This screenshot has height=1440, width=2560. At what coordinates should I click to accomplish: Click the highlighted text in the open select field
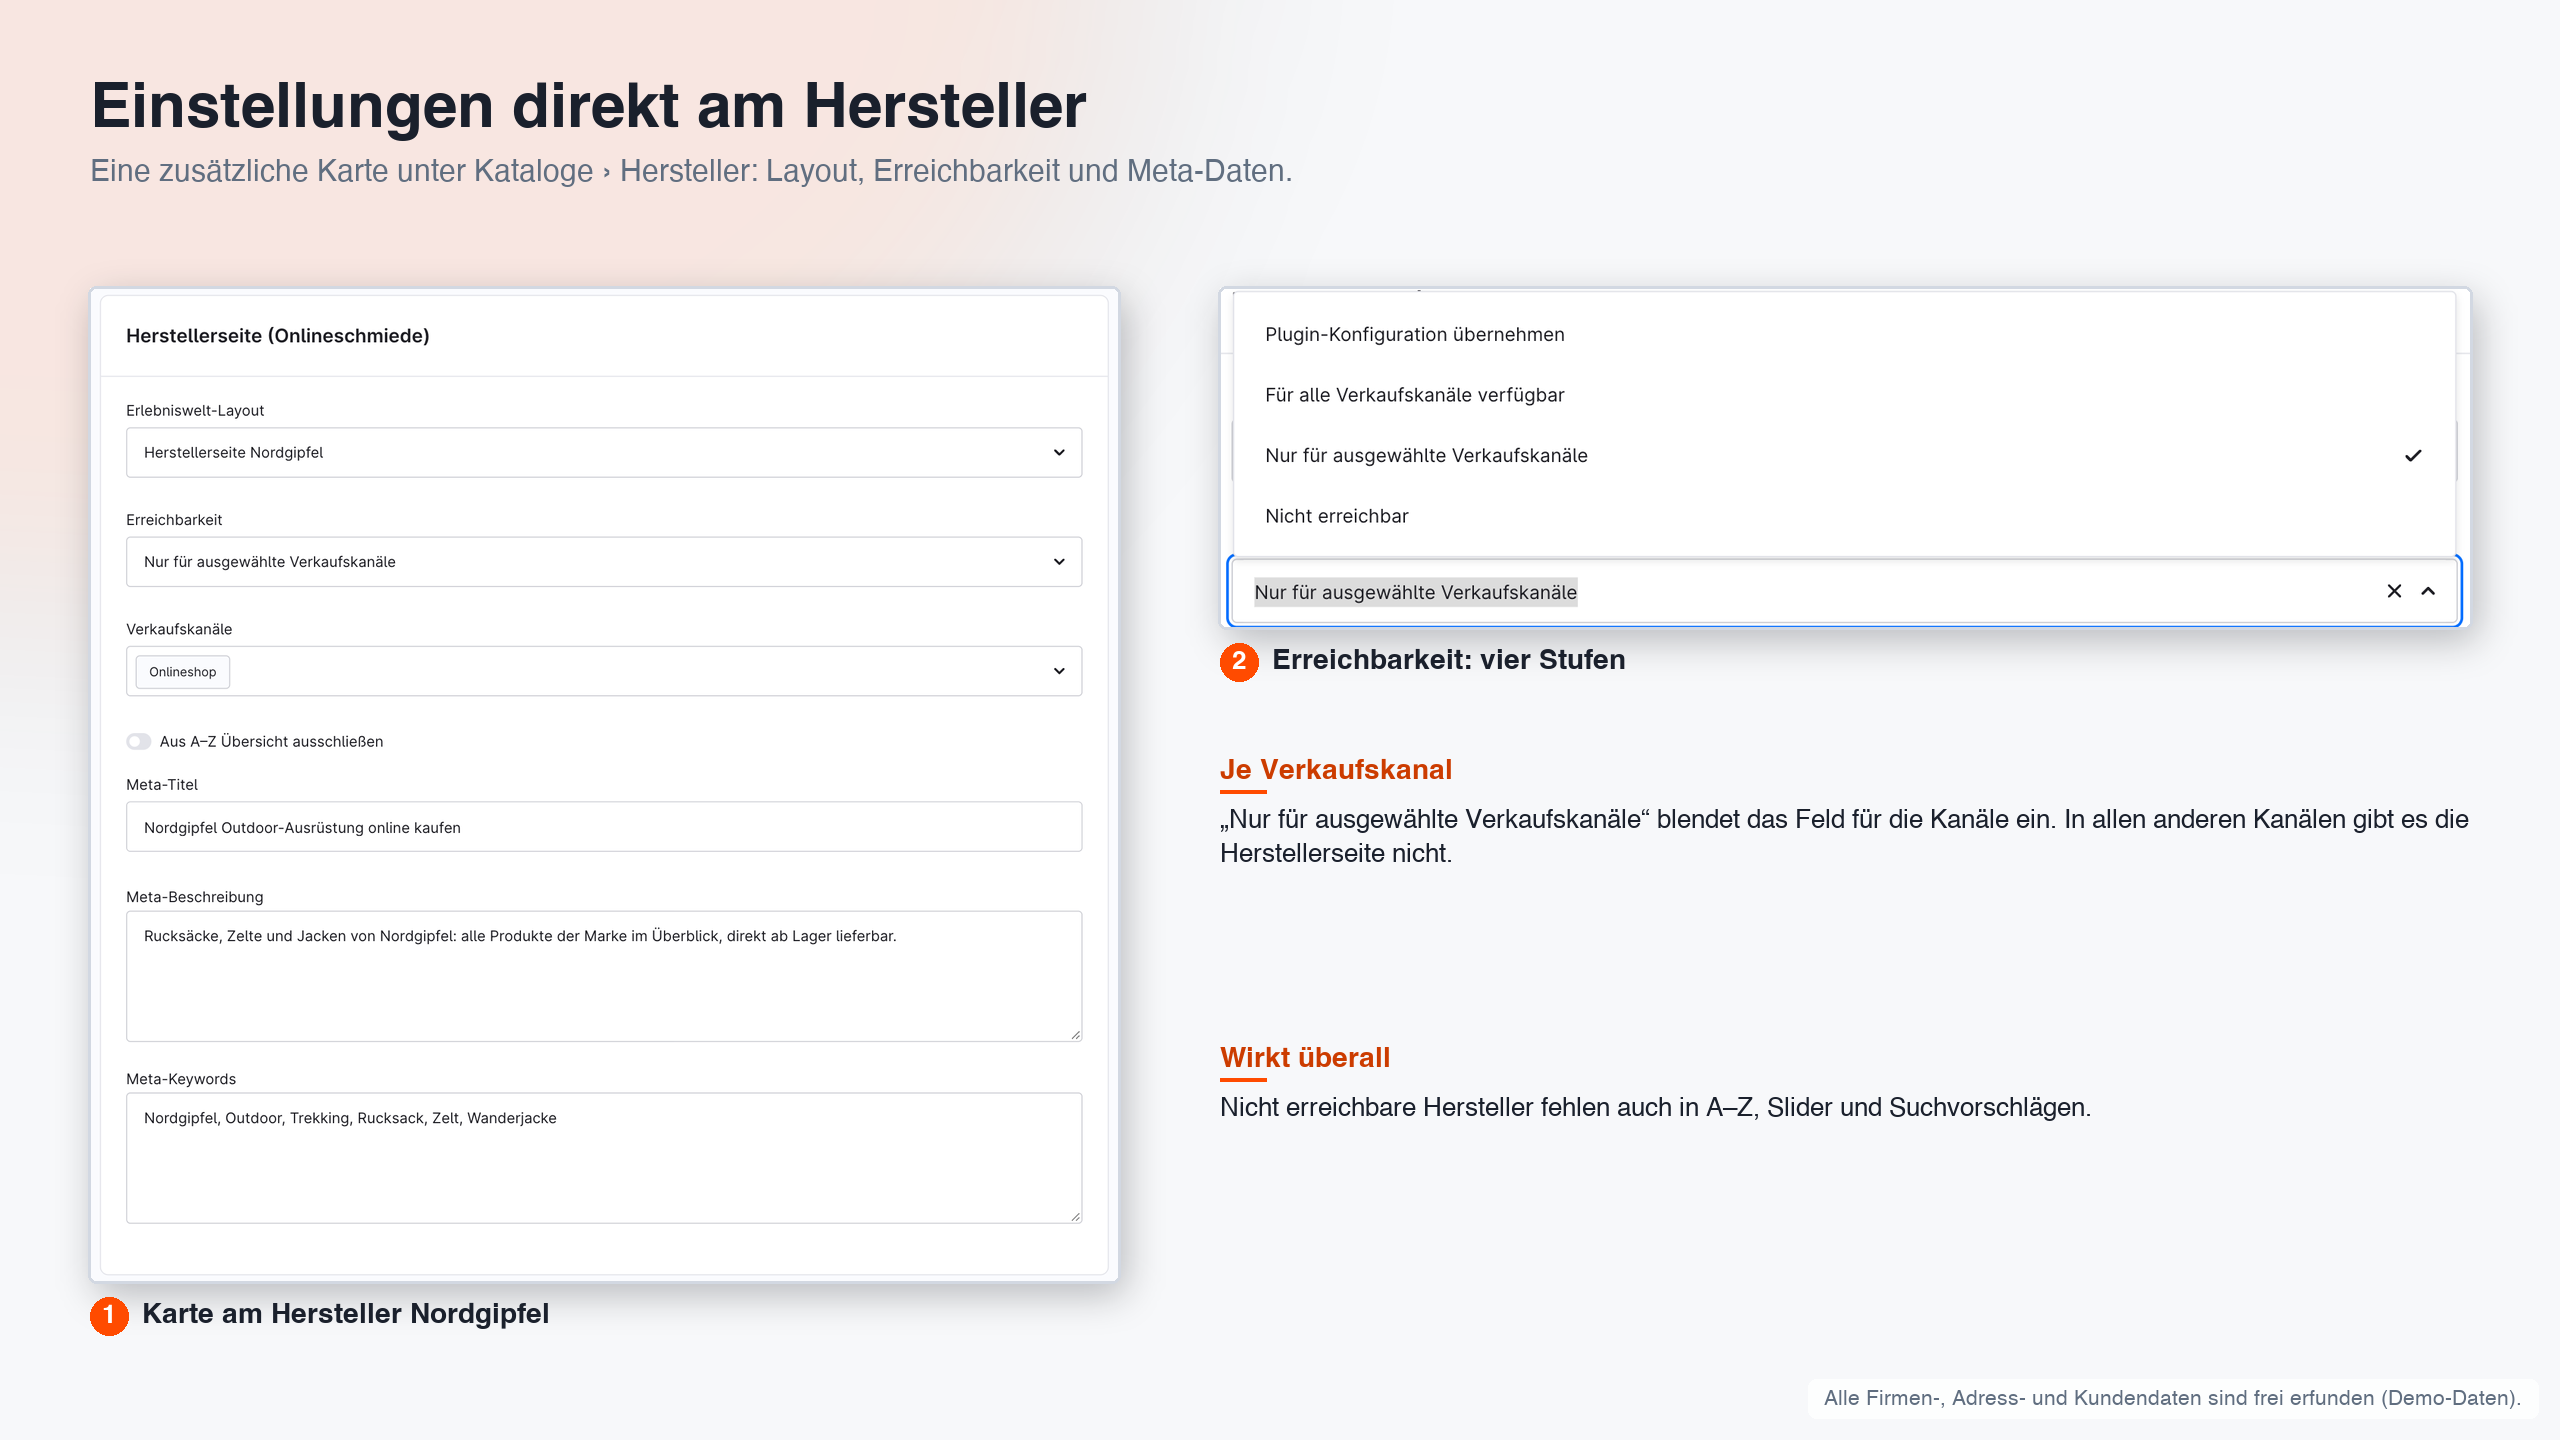(x=1415, y=592)
